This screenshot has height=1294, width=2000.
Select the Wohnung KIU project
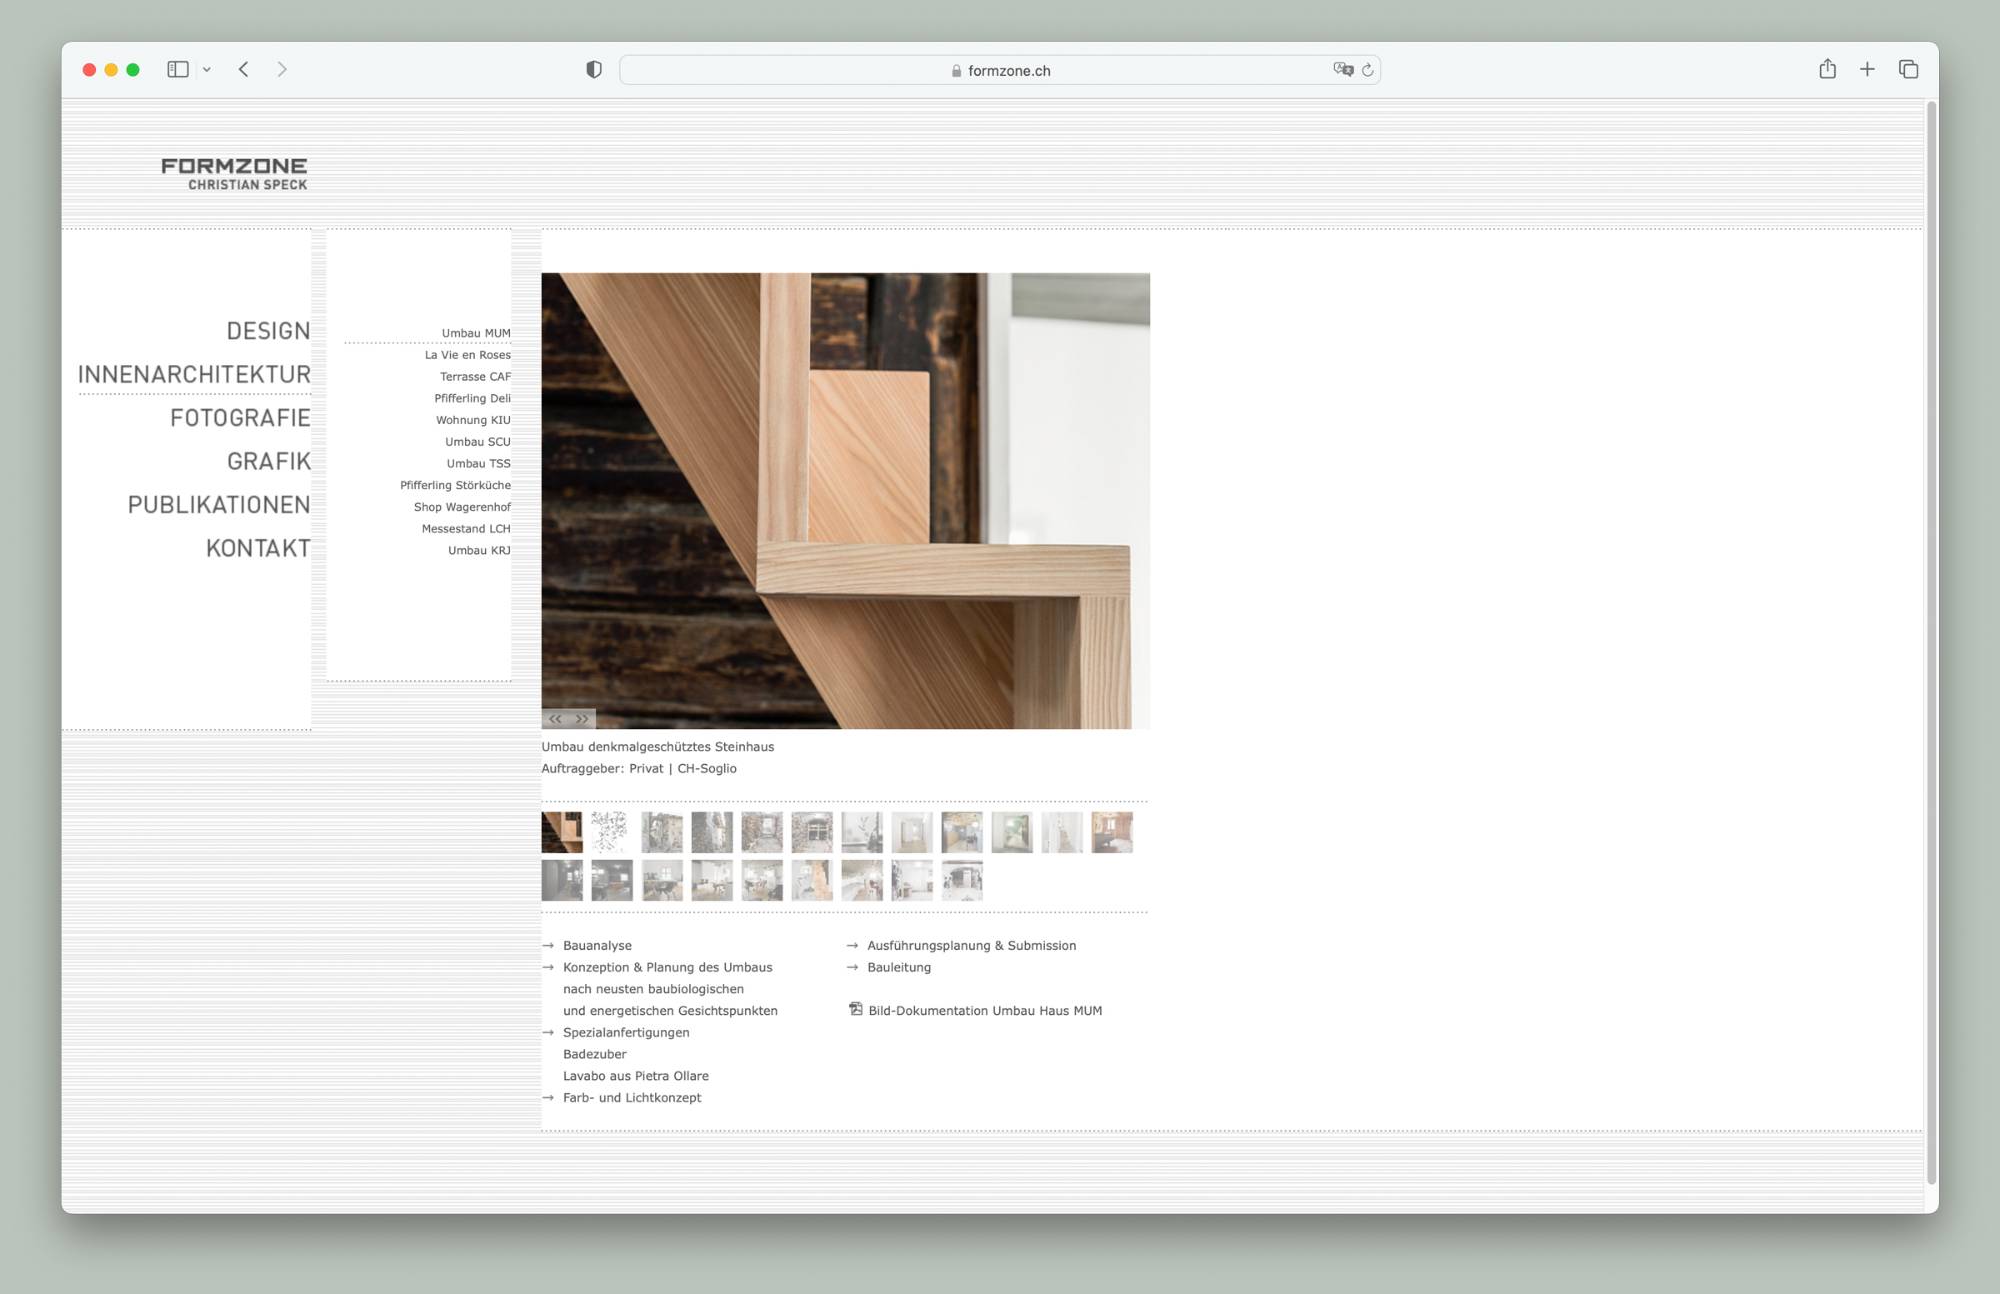[473, 420]
